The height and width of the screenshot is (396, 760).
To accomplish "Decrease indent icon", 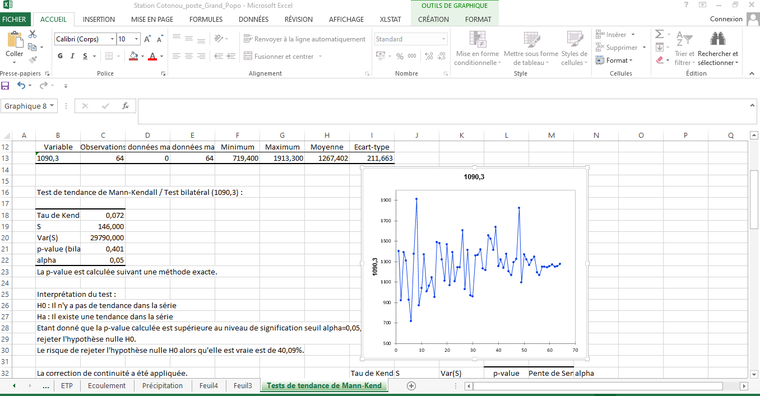I will [219, 56].
